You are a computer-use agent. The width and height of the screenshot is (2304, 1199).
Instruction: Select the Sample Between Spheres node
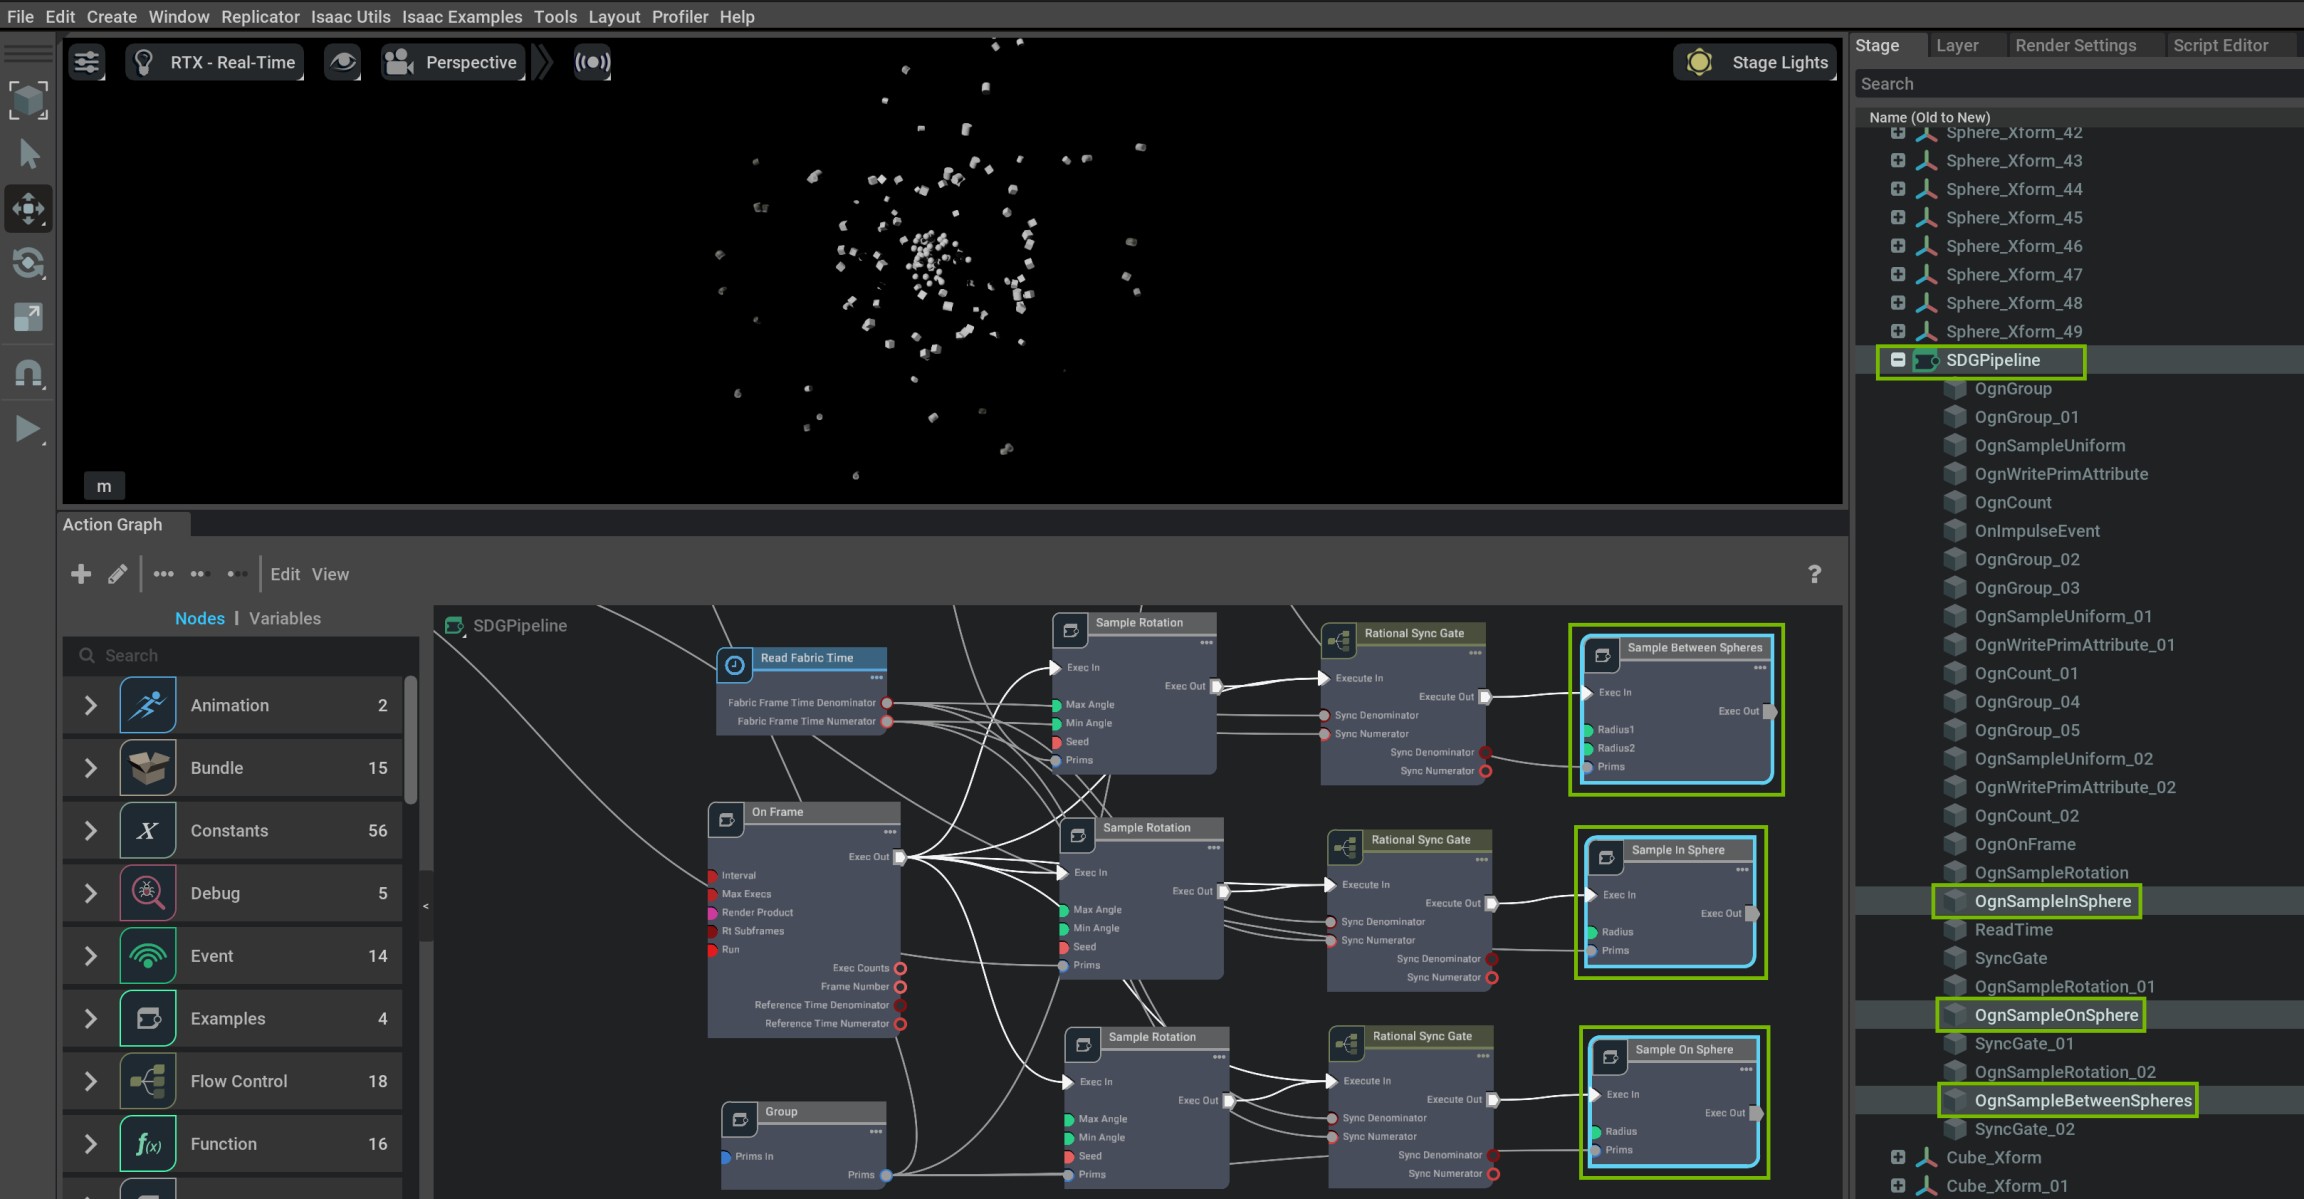click(x=1676, y=709)
